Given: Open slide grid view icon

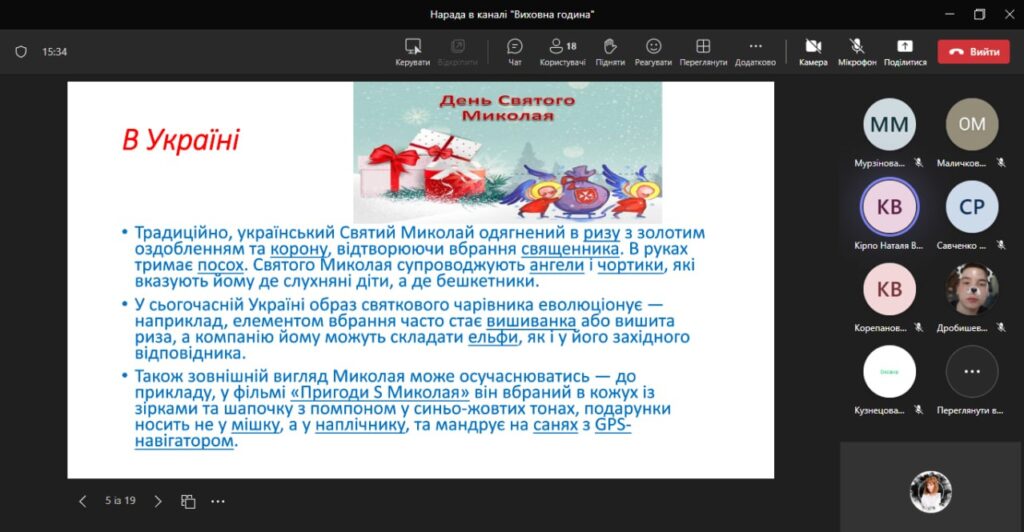Looking at the screenshot, I should (x=188, y=501).
